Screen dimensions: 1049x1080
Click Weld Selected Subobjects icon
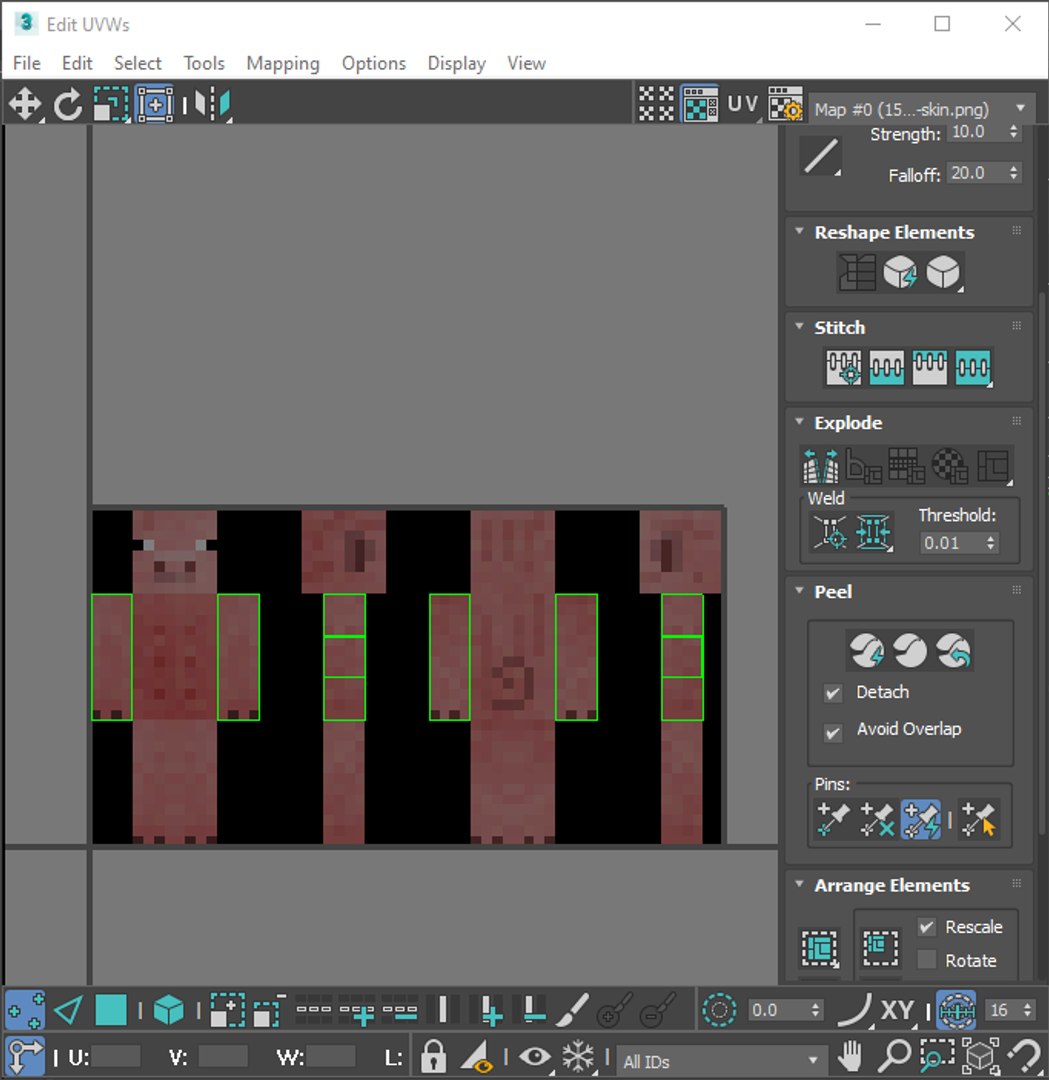tap(873, 532)
